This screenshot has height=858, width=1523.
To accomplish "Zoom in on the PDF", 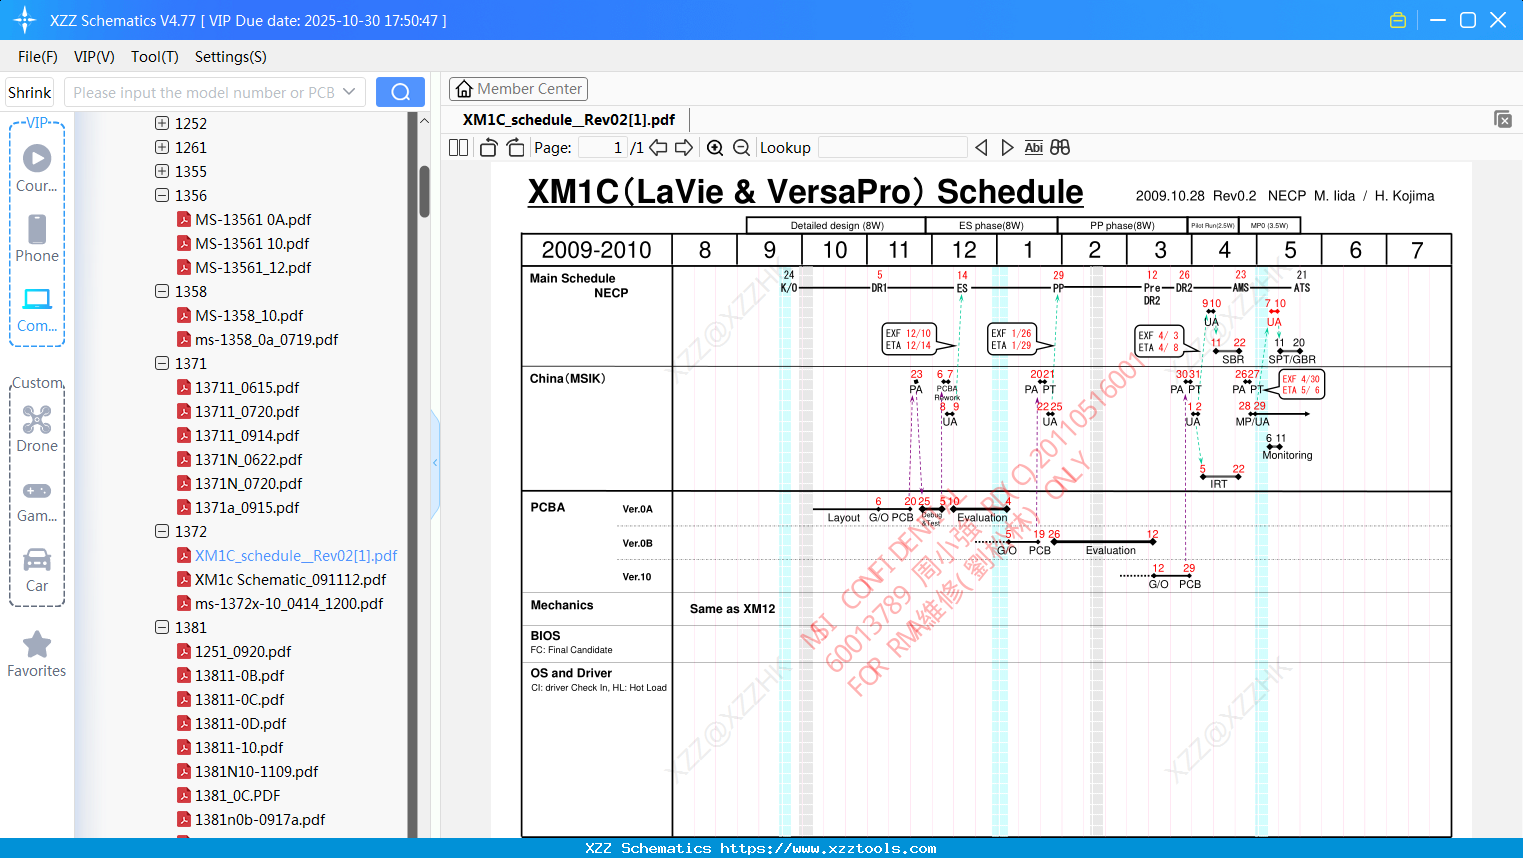I will (x=715, y=148).
